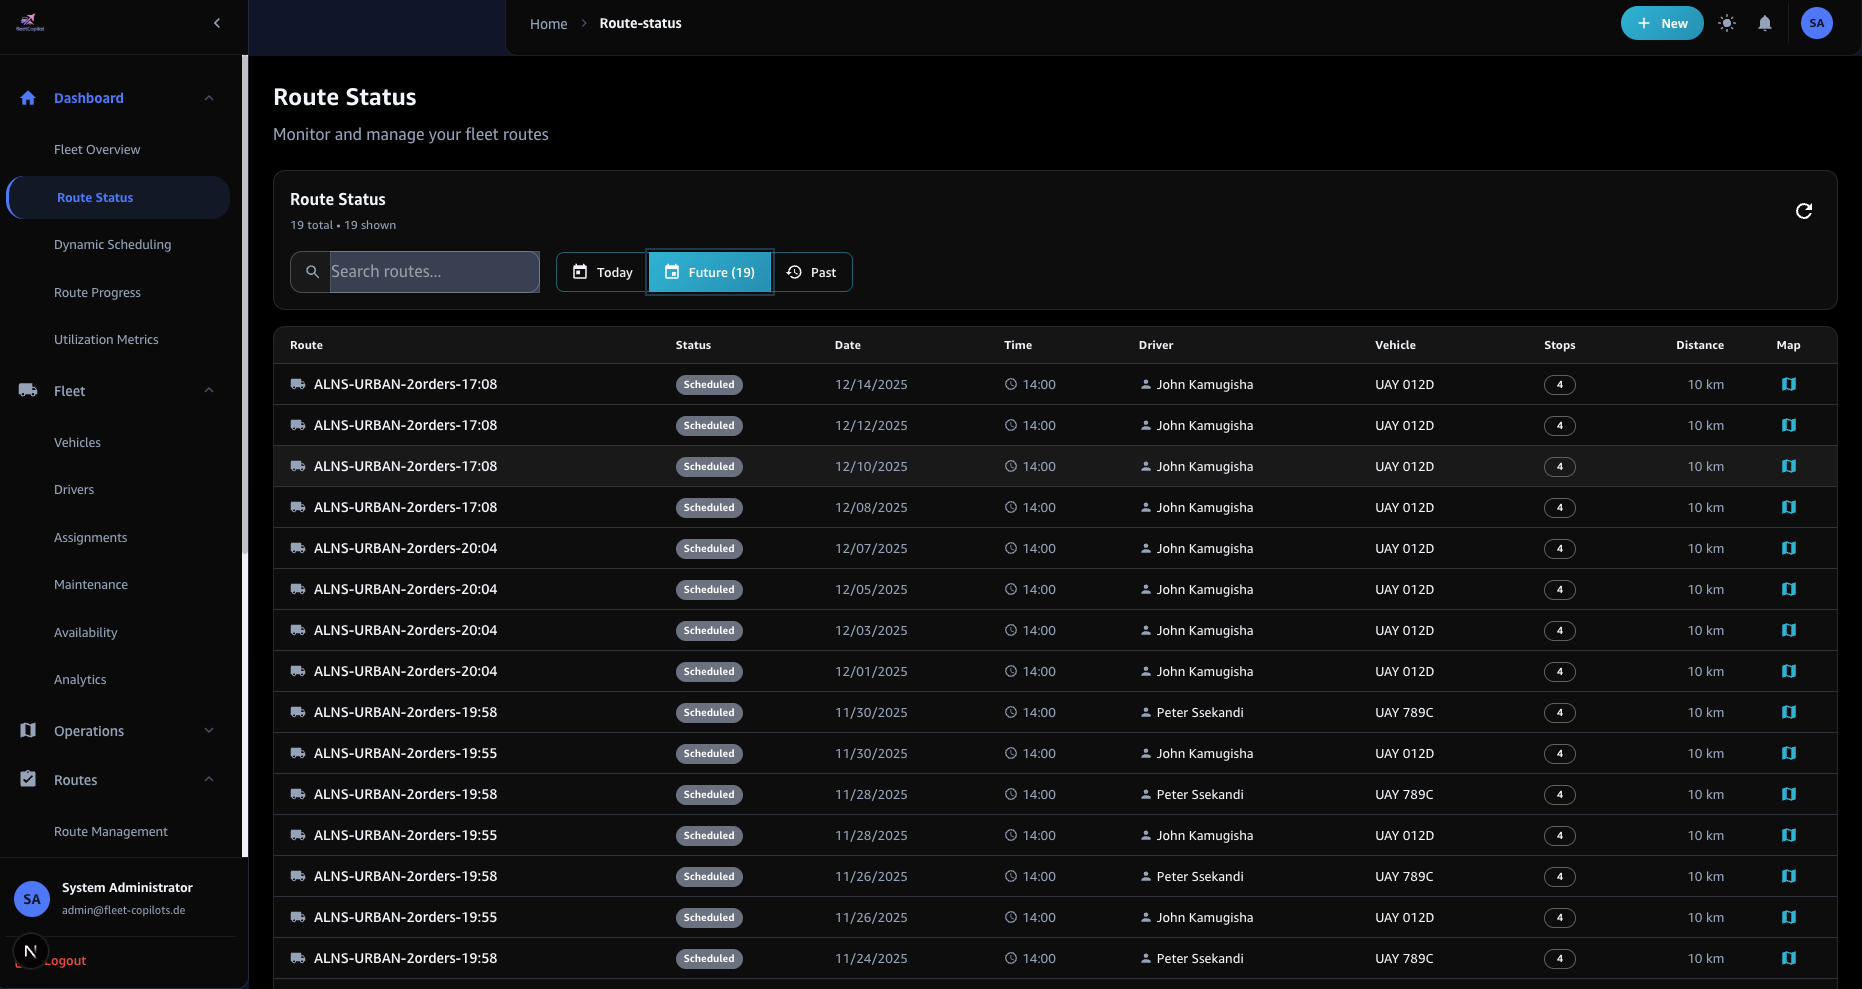Click the FleetCopilot logo in top left
The width and height of the screenshot is (1862, 989).
30,22
